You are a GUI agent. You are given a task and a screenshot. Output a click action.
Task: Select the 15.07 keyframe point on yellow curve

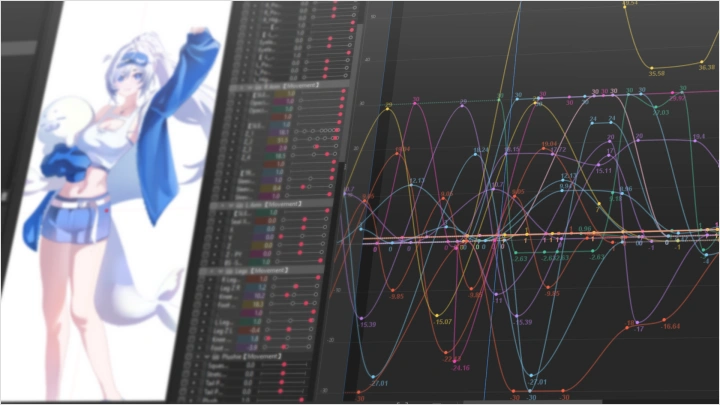436,316
